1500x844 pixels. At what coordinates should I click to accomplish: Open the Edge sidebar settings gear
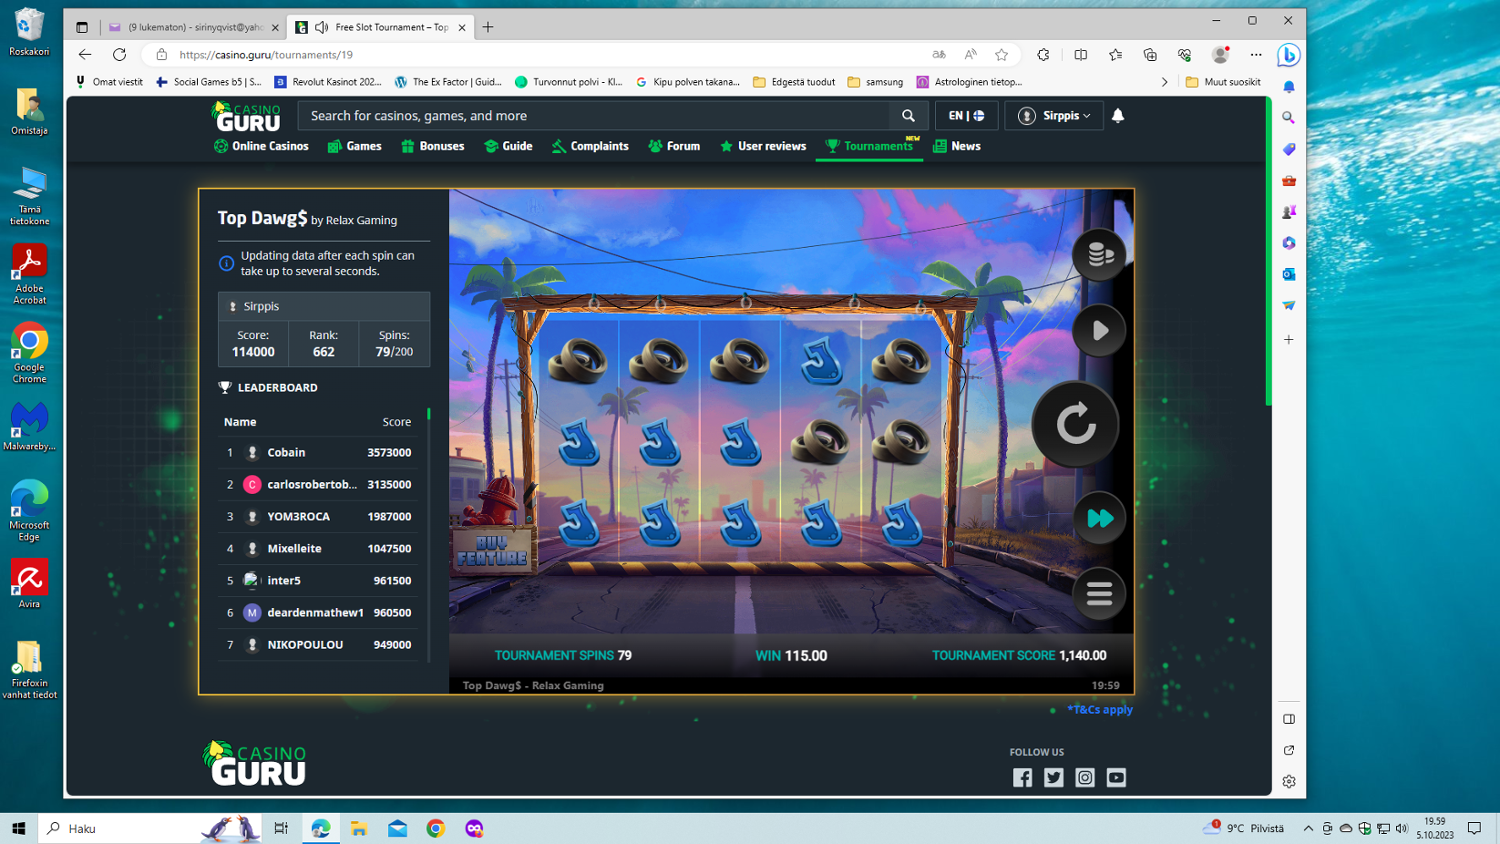1289,782
